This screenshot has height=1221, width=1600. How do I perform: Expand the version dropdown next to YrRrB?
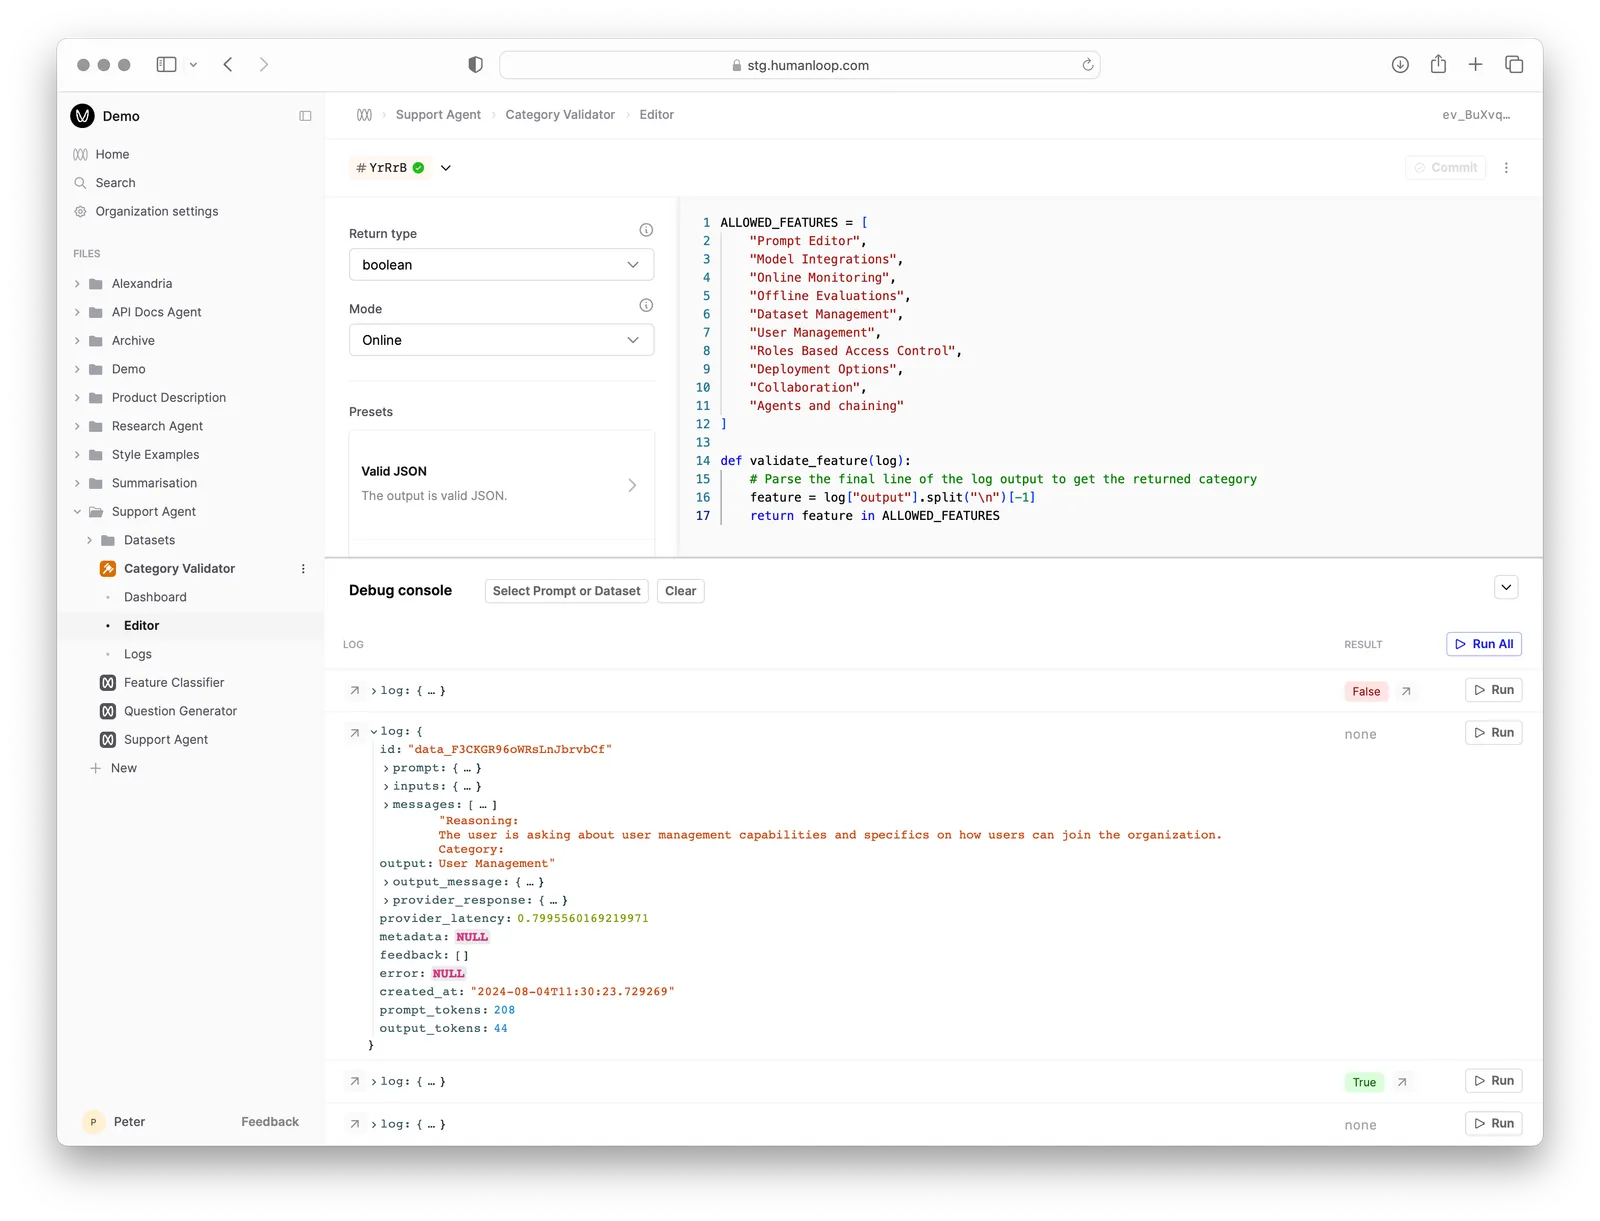pyautogui.click(x=446, y=168)
